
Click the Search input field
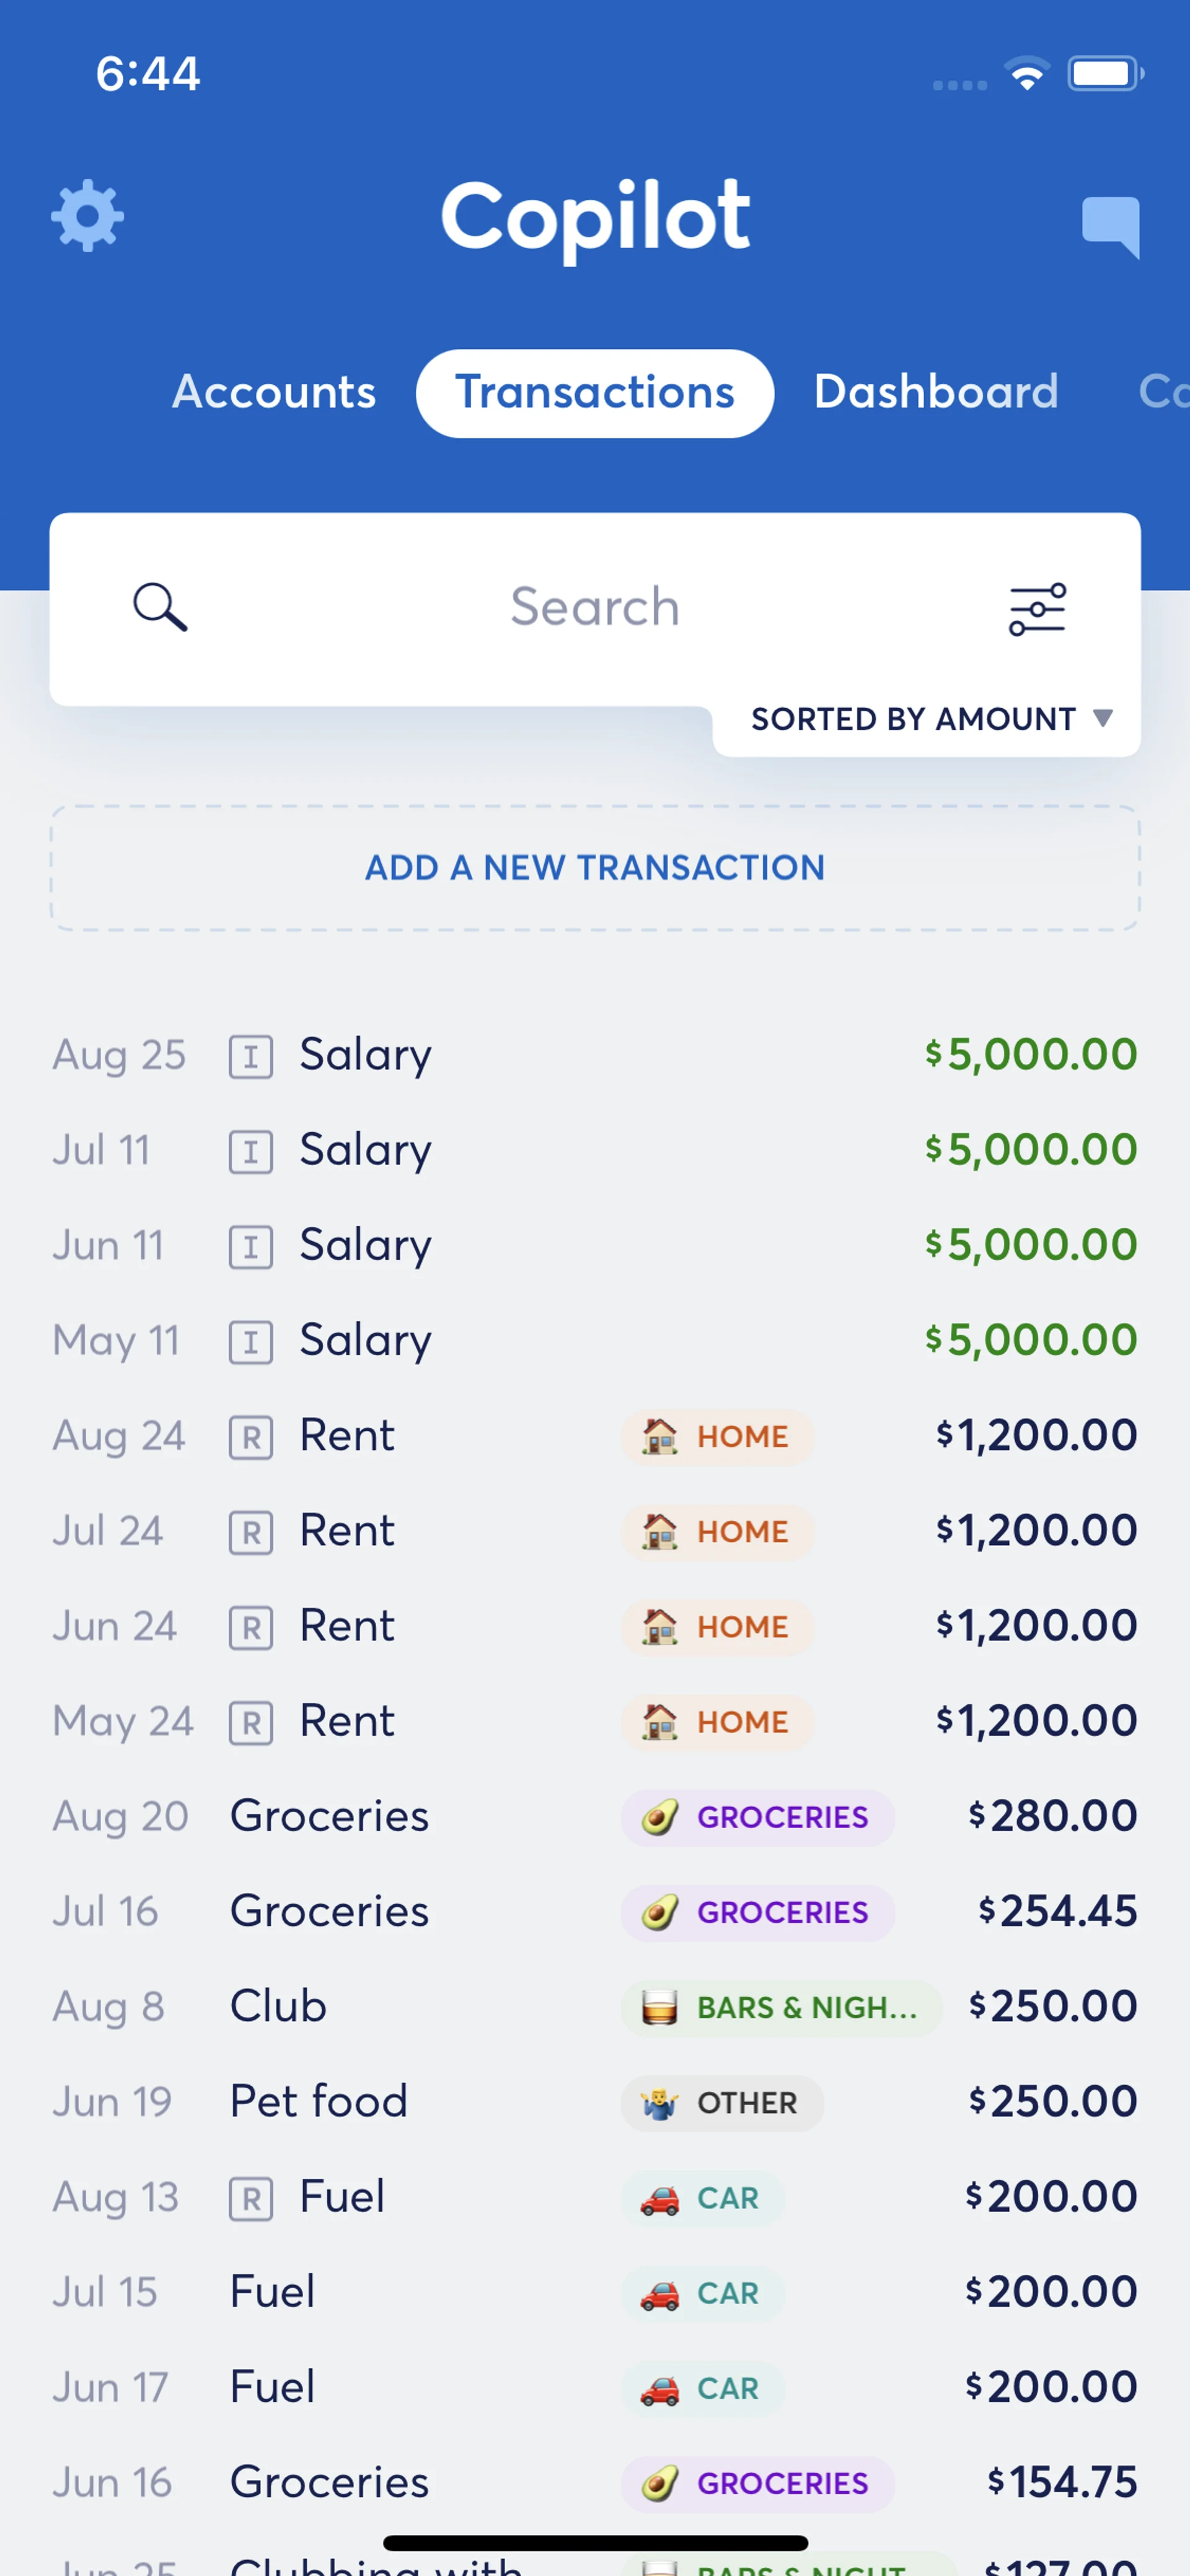click(594, 607)
